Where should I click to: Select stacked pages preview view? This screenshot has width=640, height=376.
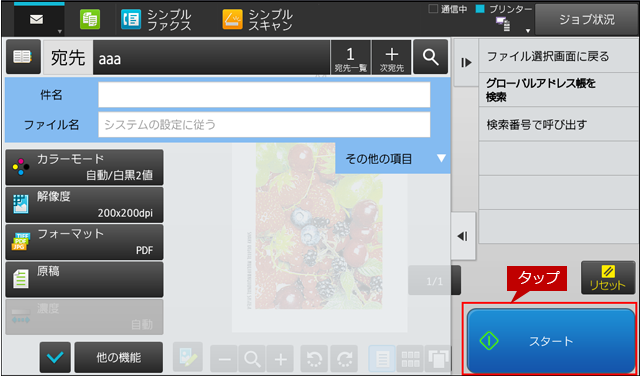438,359
